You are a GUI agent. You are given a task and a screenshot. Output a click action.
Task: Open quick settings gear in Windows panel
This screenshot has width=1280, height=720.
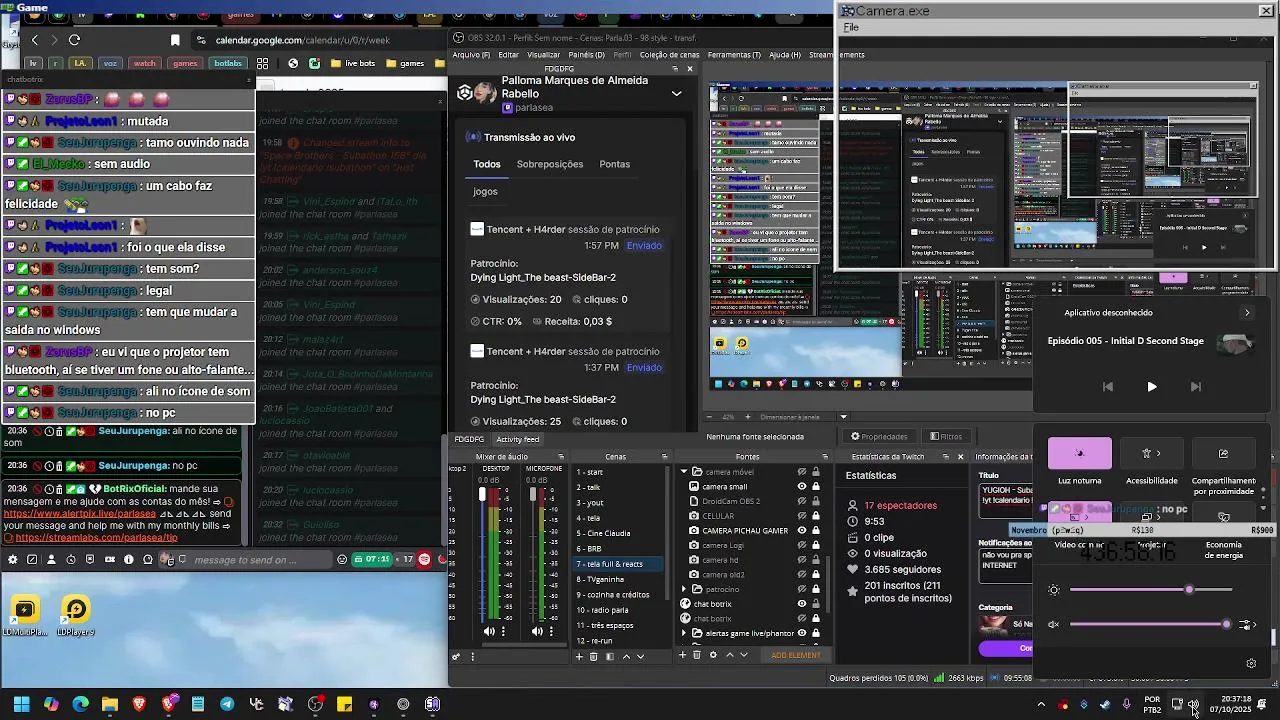tap(1251, 663)
